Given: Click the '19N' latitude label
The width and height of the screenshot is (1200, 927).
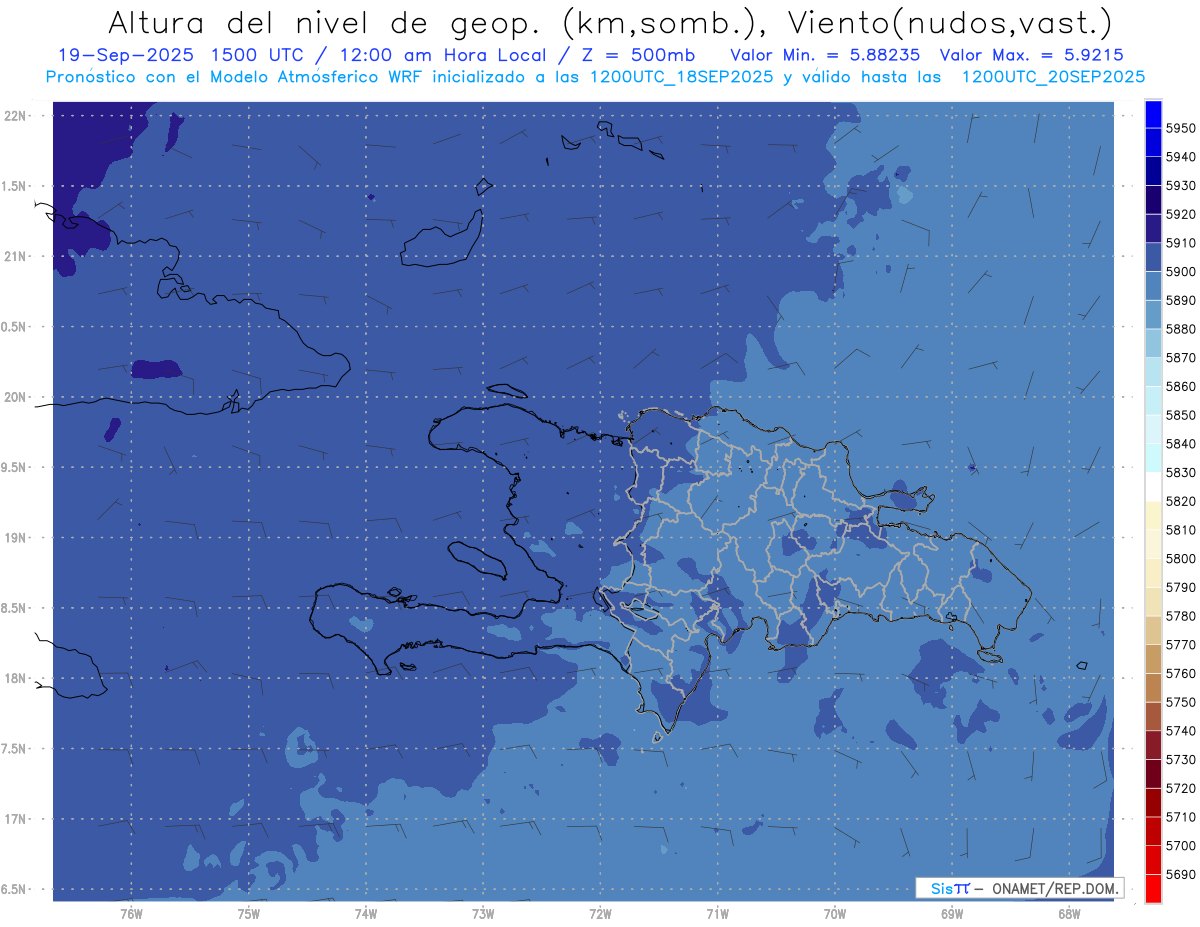Looking at the screenshot, I should pos(15,538).
